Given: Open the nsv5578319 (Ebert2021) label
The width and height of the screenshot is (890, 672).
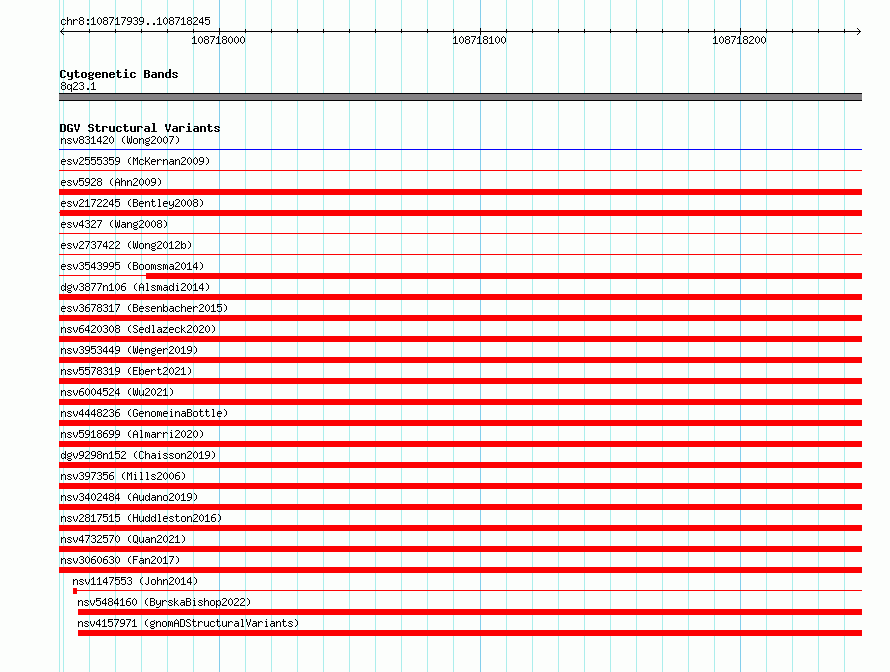Looking at the screenshot, I should [x=126, y=371].
